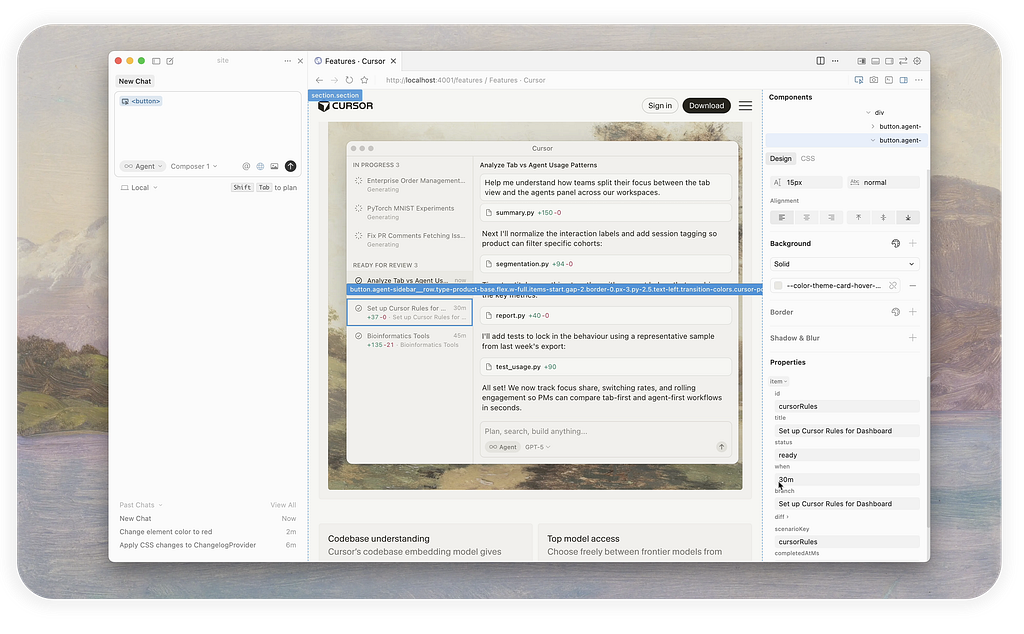The height and width of the screenshot is (634, 1024).
Task: Split the editor with the columns icon
Action: [x=820, y=61]
